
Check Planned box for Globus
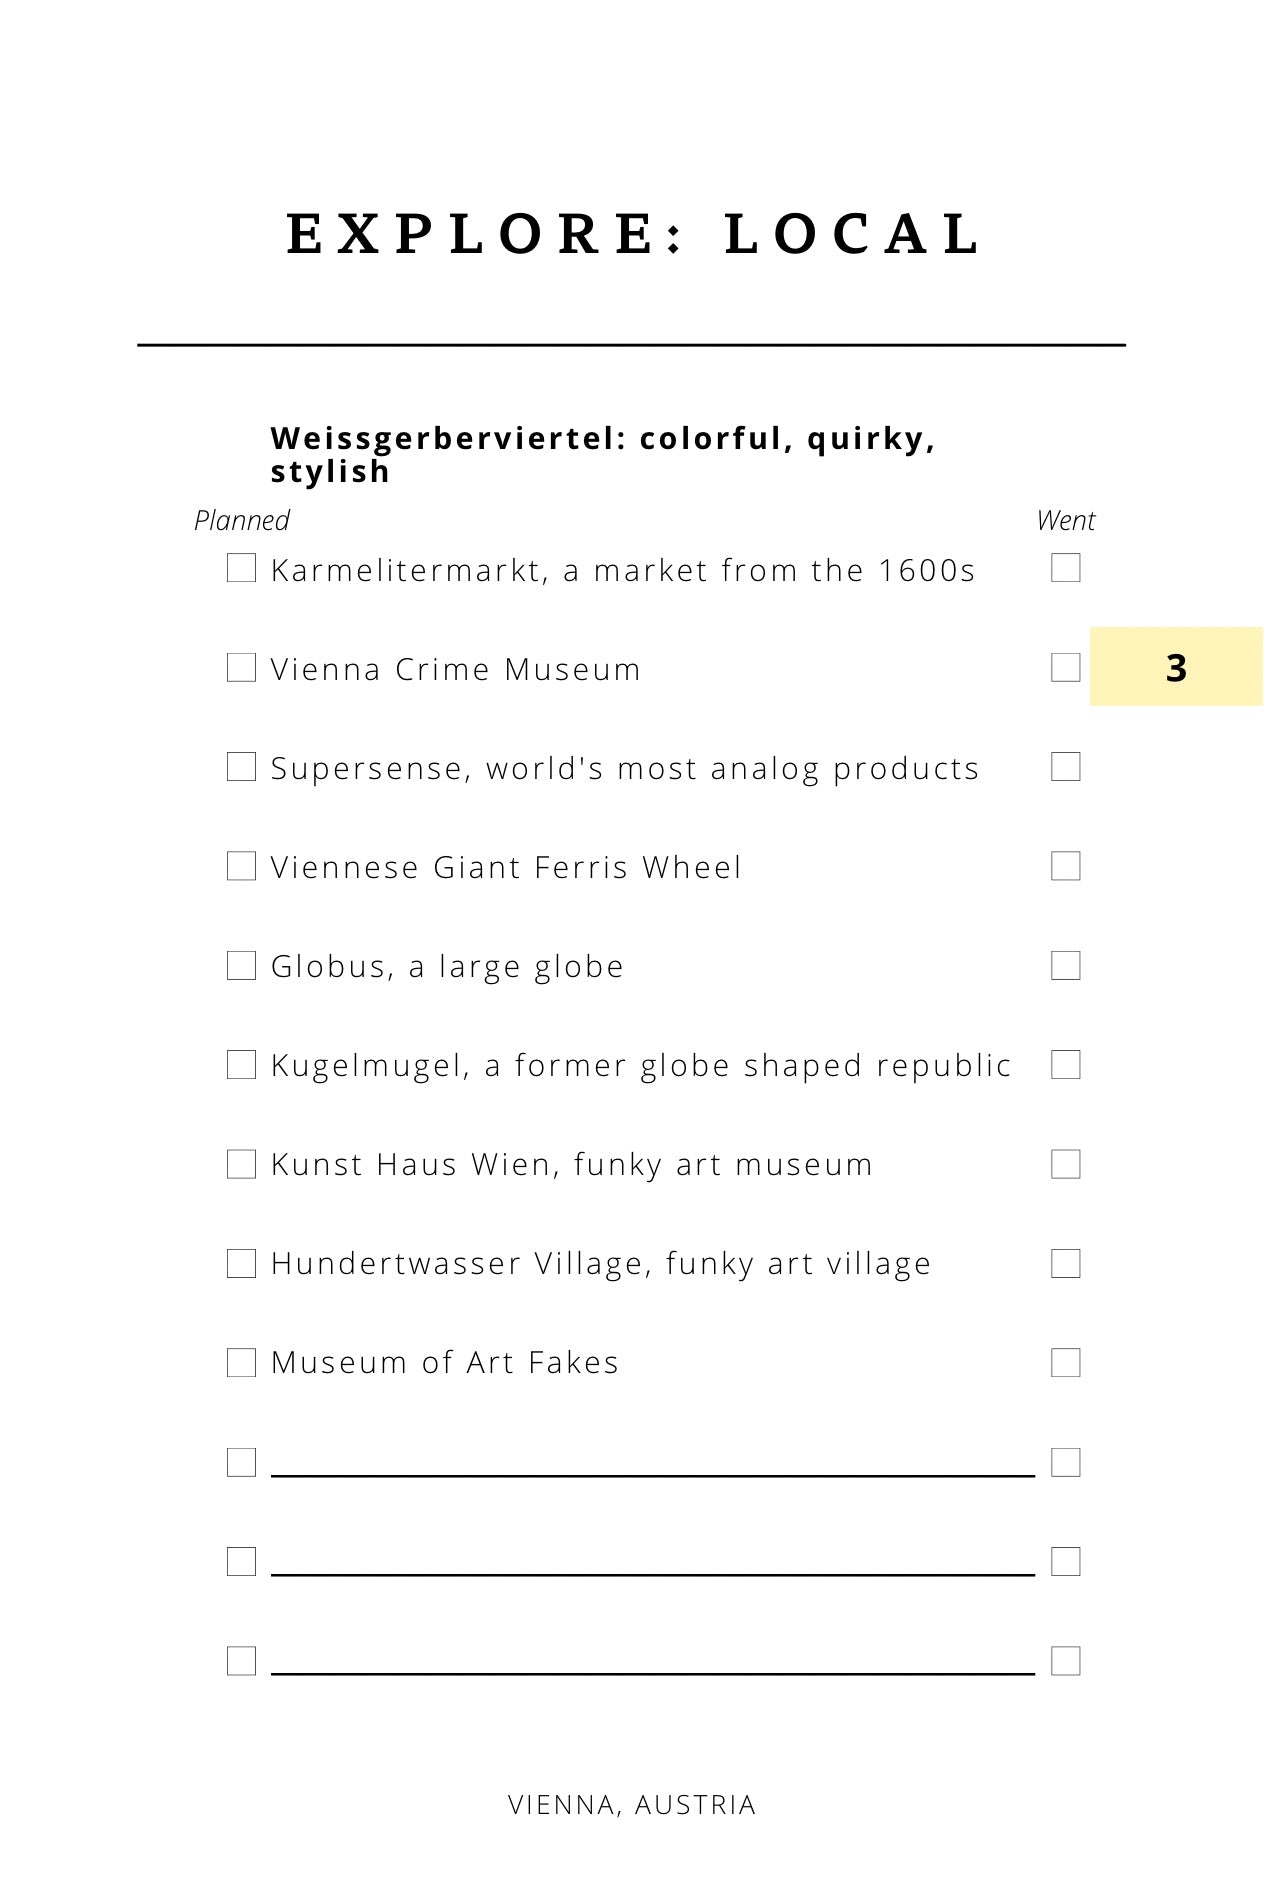click(241, 965)
